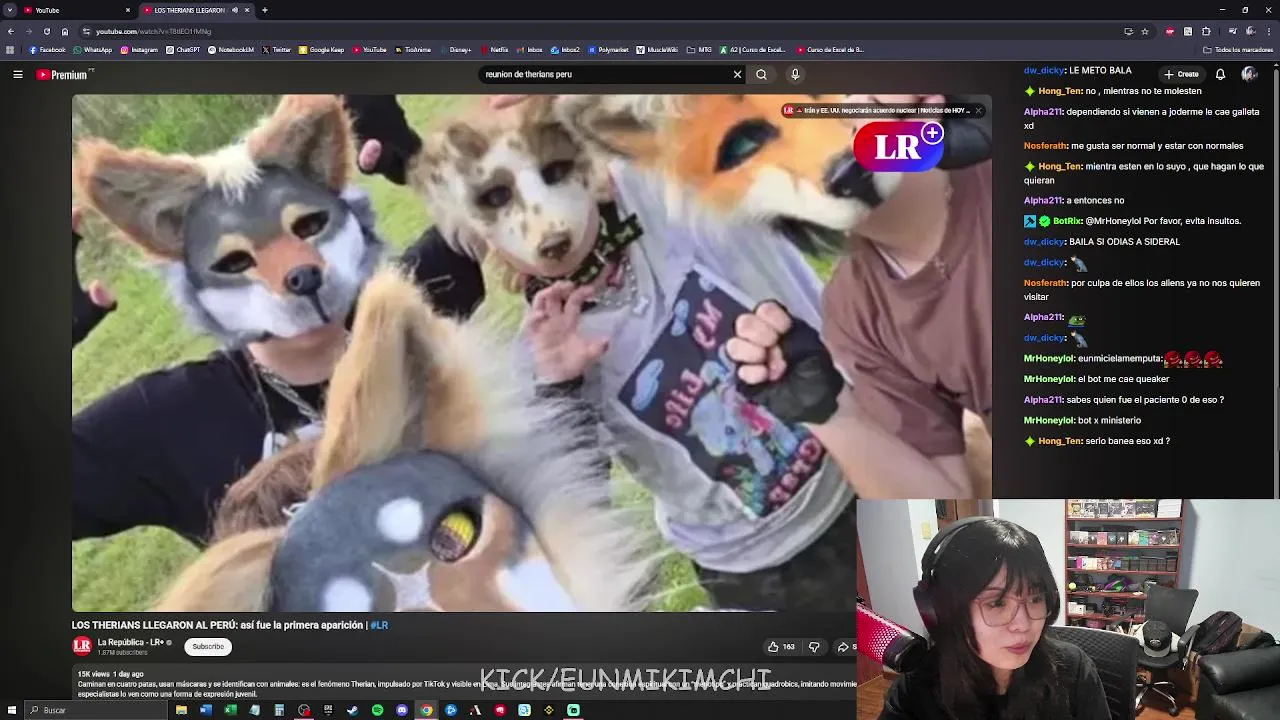This screenshot has height=720, width=1280.
Task: Open the YouTube account avatar menu
Action: click(1249, 74)
